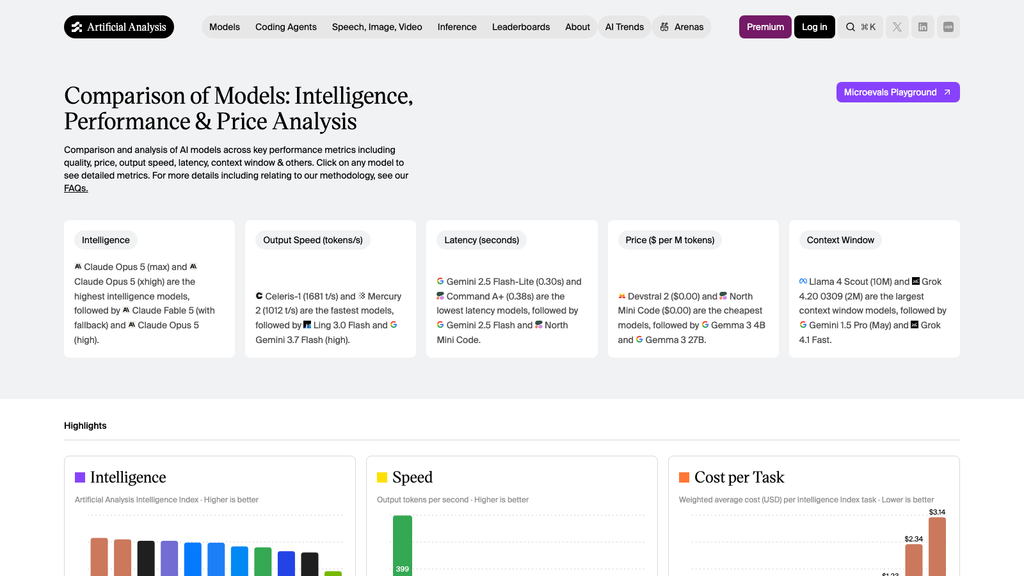Open the About menu
1024x576 pixels.
click(x=577, y=27)
